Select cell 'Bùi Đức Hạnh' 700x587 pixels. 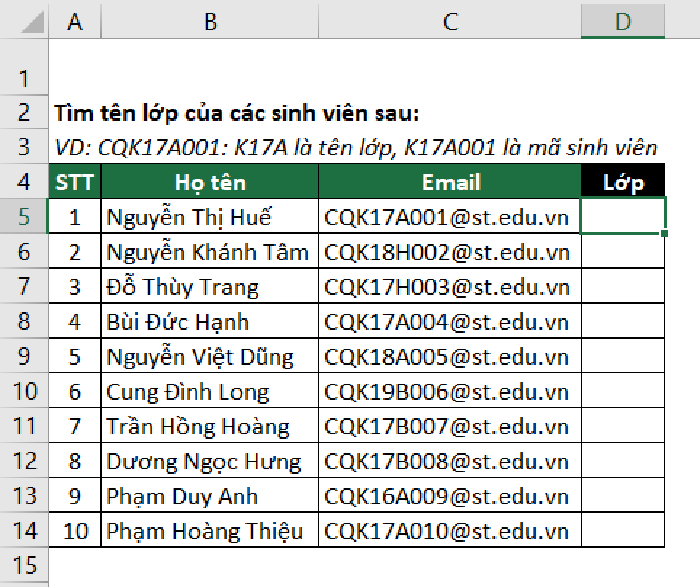210,321
